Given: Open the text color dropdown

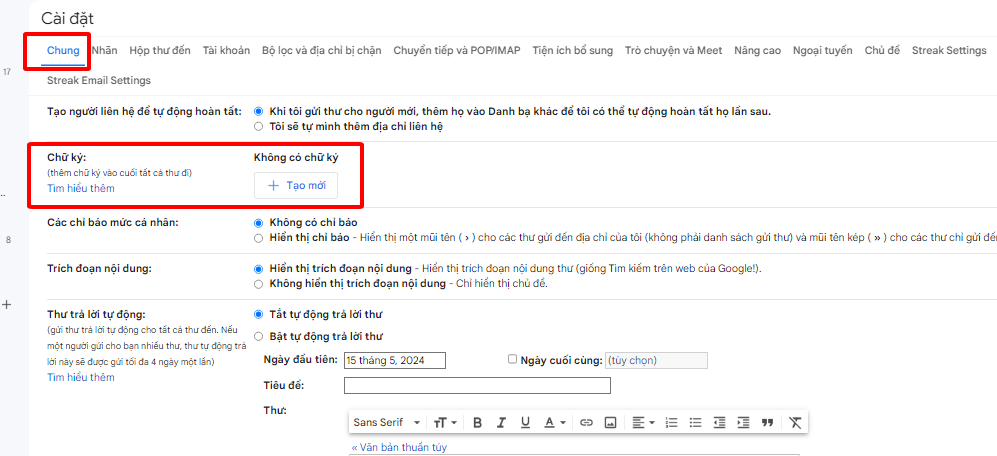Looking at the screenshot, I should 555,423.
